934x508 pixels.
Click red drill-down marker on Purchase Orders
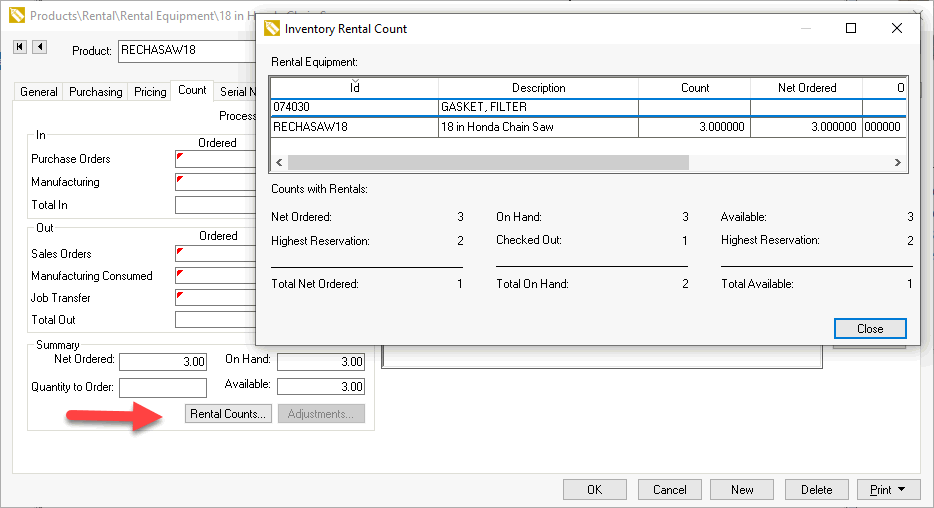[x=180, y=156]
